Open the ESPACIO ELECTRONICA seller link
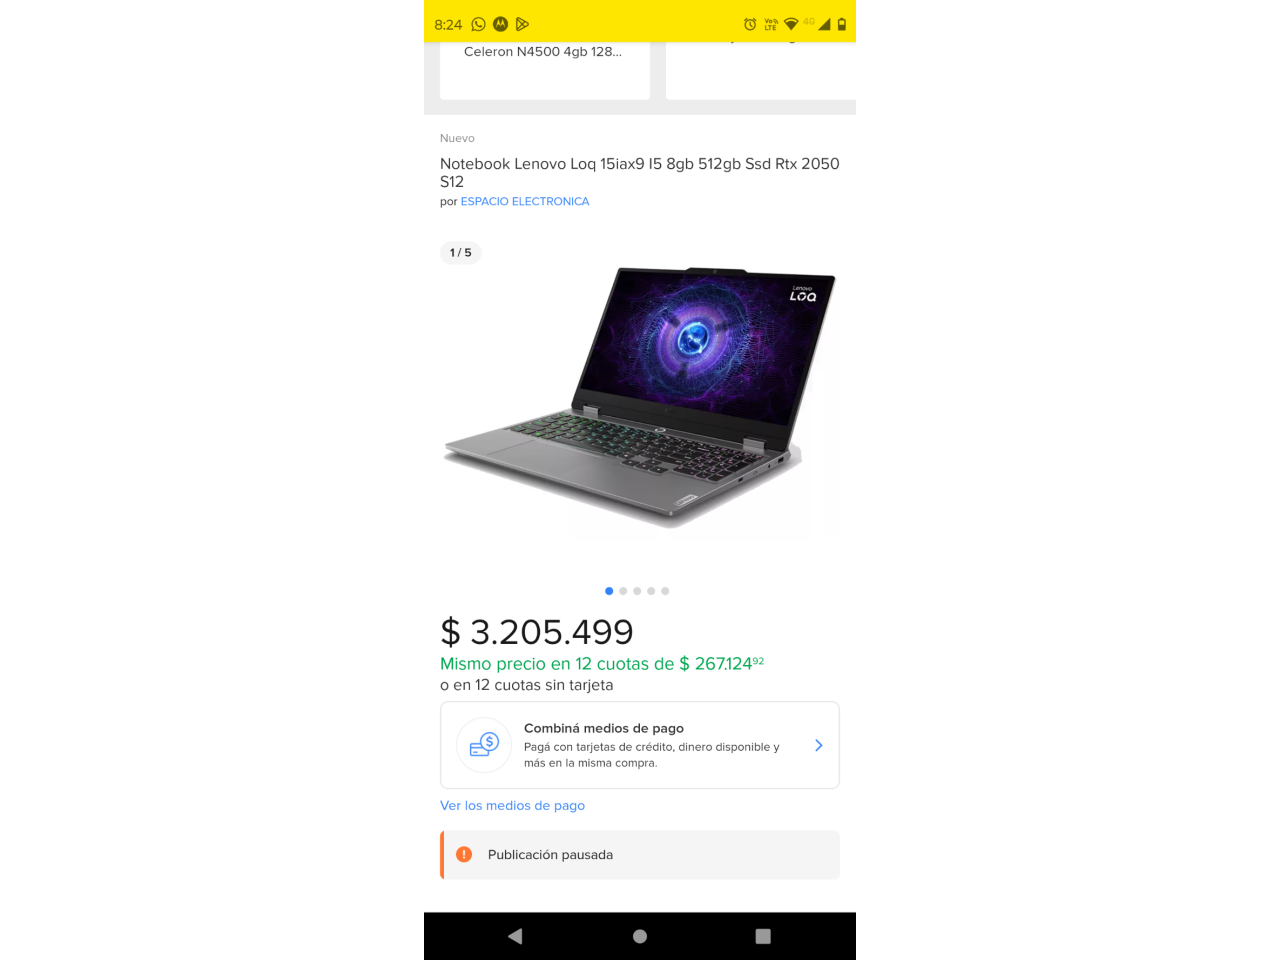Screen dimensions: 1280x960 (x=525, y=201)
